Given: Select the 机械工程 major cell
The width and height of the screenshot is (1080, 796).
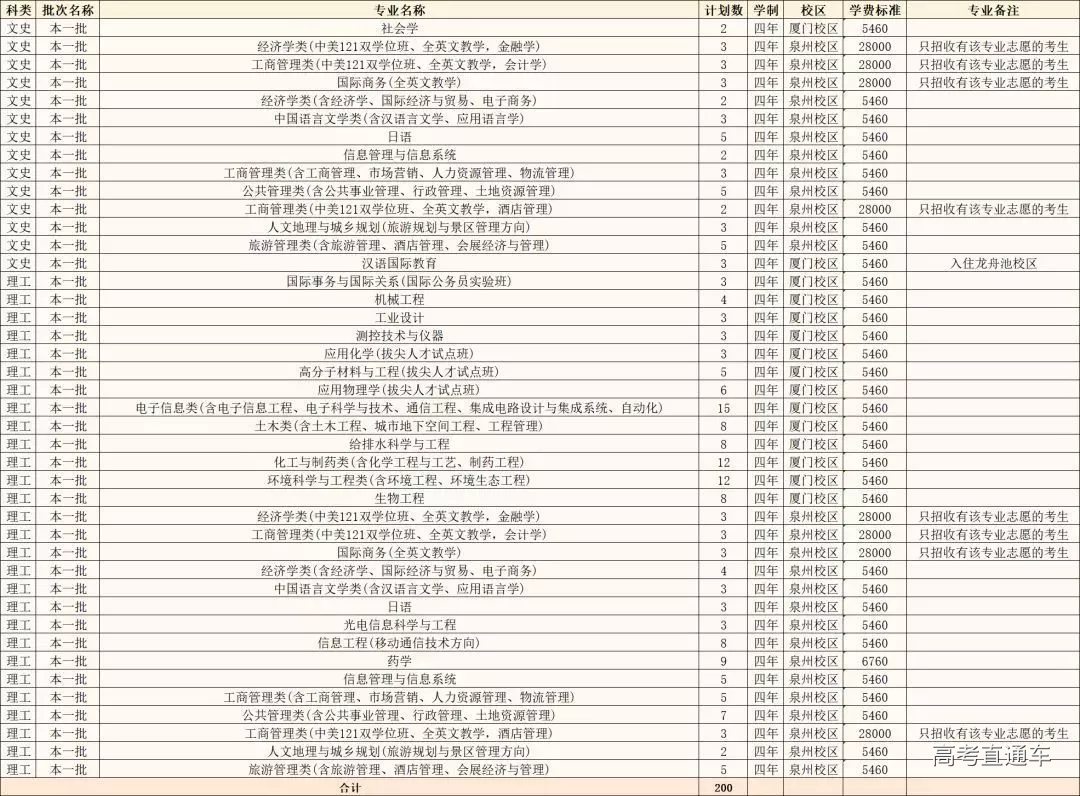Looking at the screenshot, I should tap(399, 299).
